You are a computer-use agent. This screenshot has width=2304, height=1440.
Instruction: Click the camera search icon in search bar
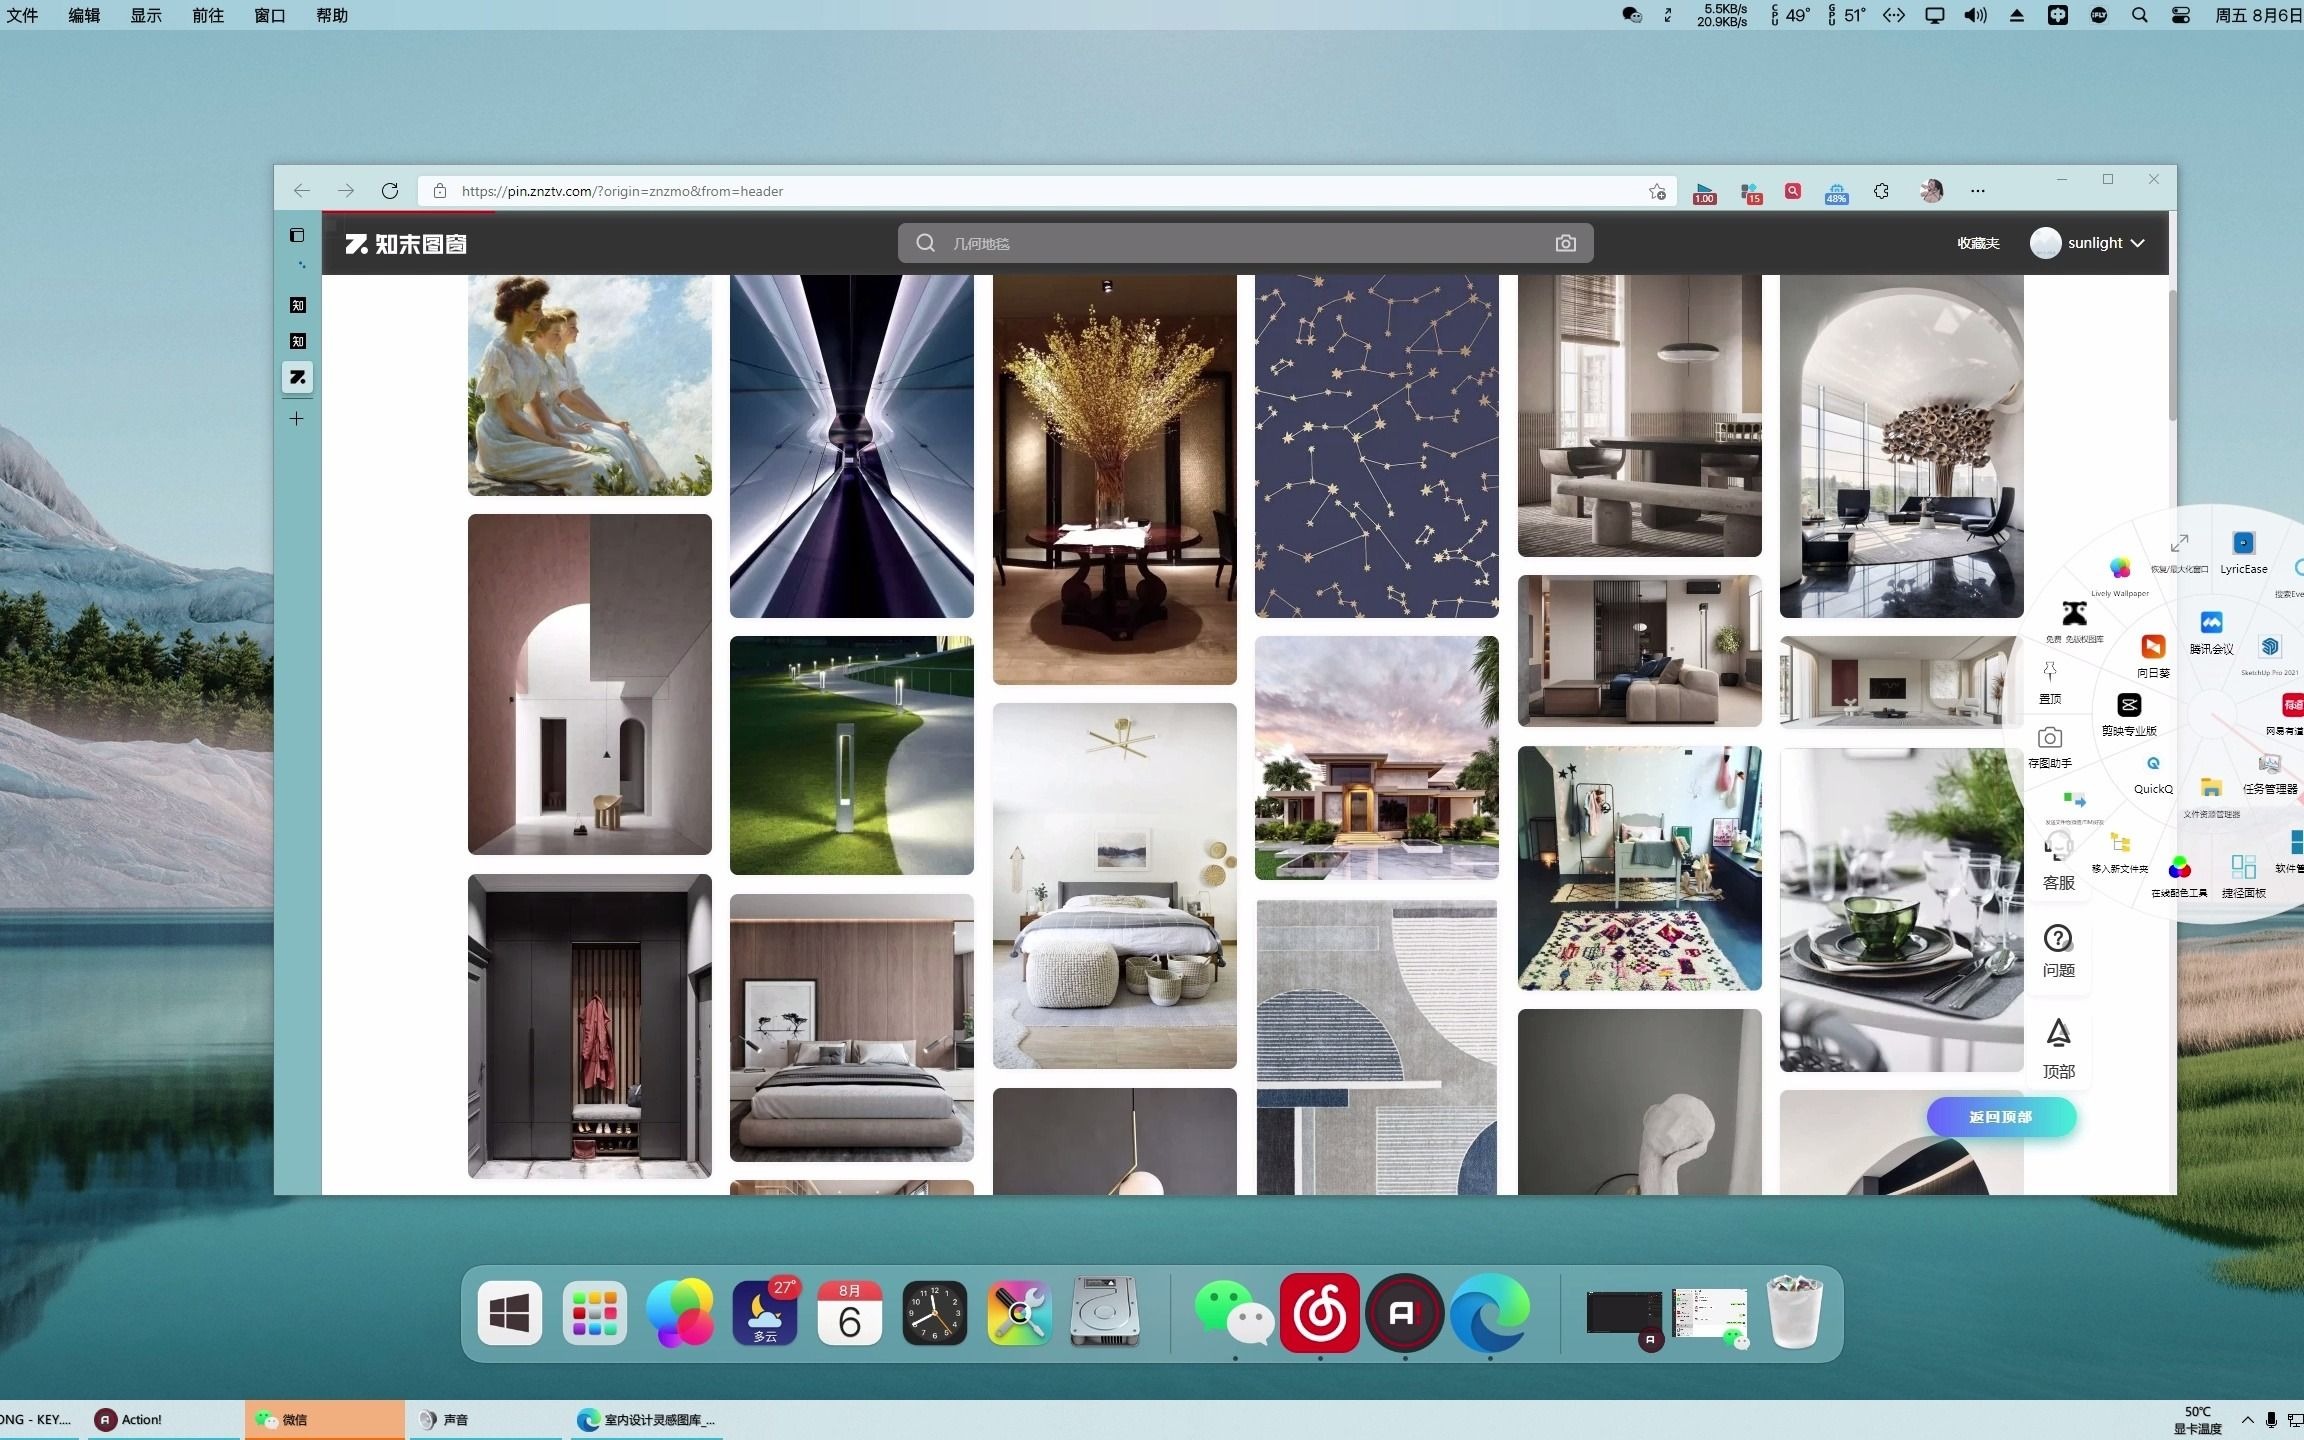click(x=1564, y=244)
